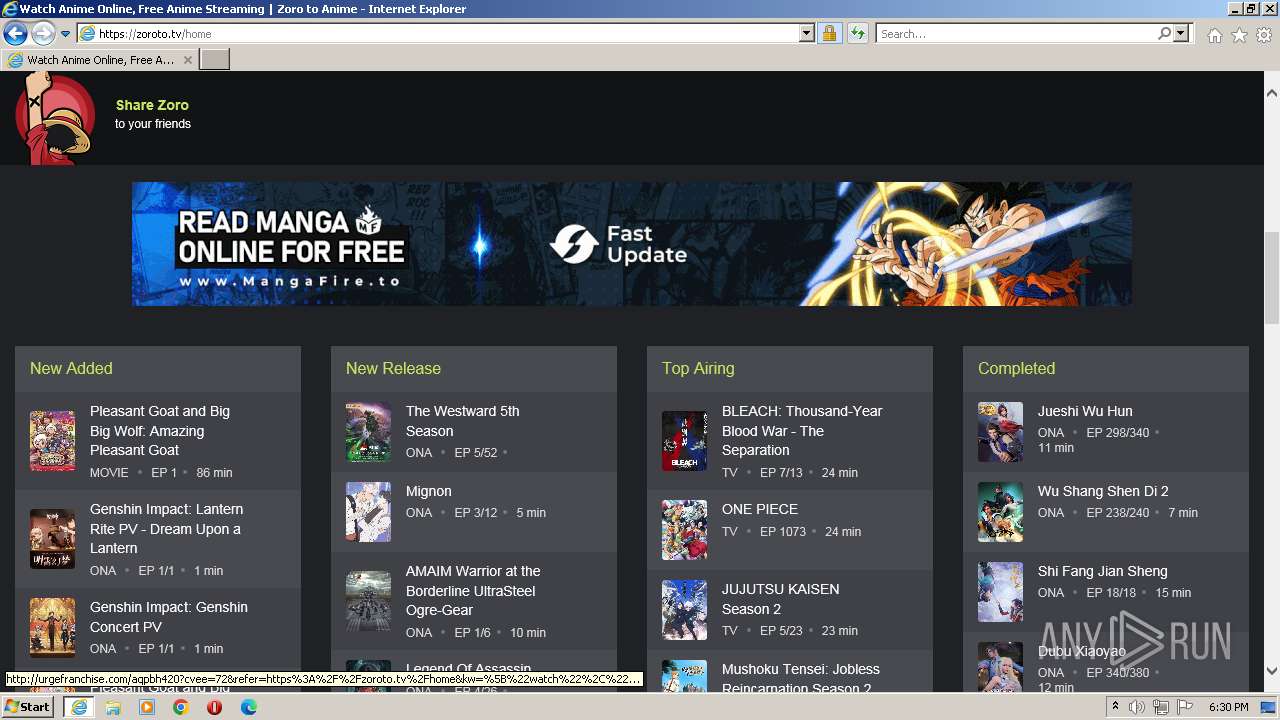Screen dimensions: 1280x720
Task: Click the Jueshi Wu Hun thumbnail
Action: pos(1000,432)
